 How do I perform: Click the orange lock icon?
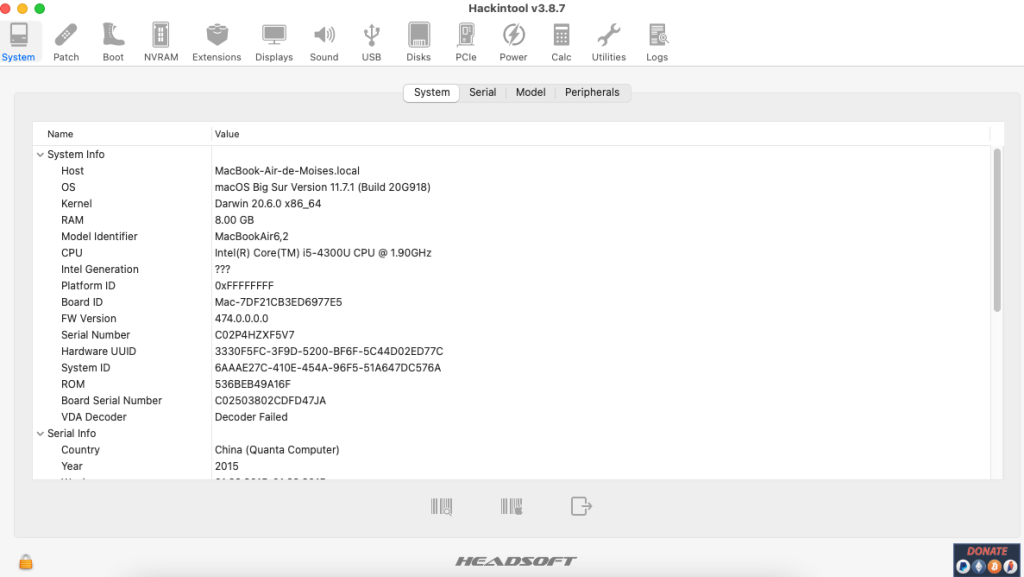click(25, 561)
